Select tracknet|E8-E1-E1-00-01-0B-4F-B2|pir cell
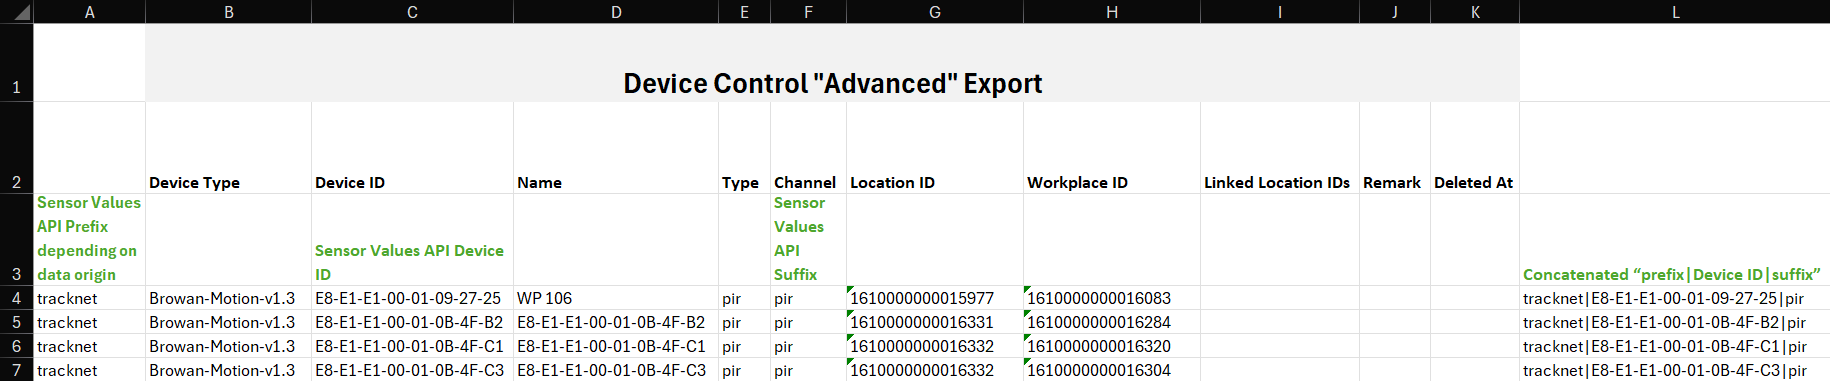This screenshot has height=381, width=1830. pos(1675,322)
